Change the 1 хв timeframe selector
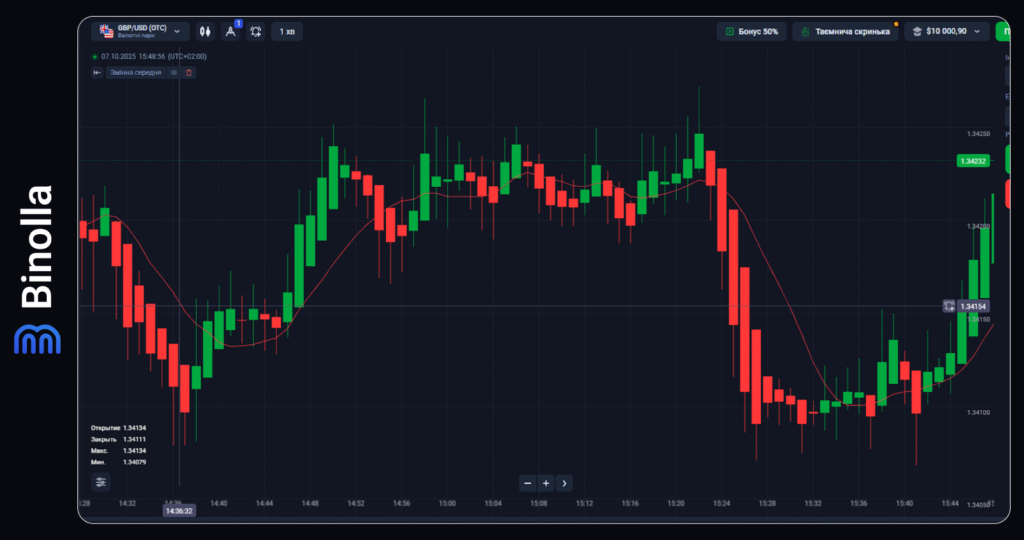The width and height of the screenshot is (1024, 540). tap(287, 32)
